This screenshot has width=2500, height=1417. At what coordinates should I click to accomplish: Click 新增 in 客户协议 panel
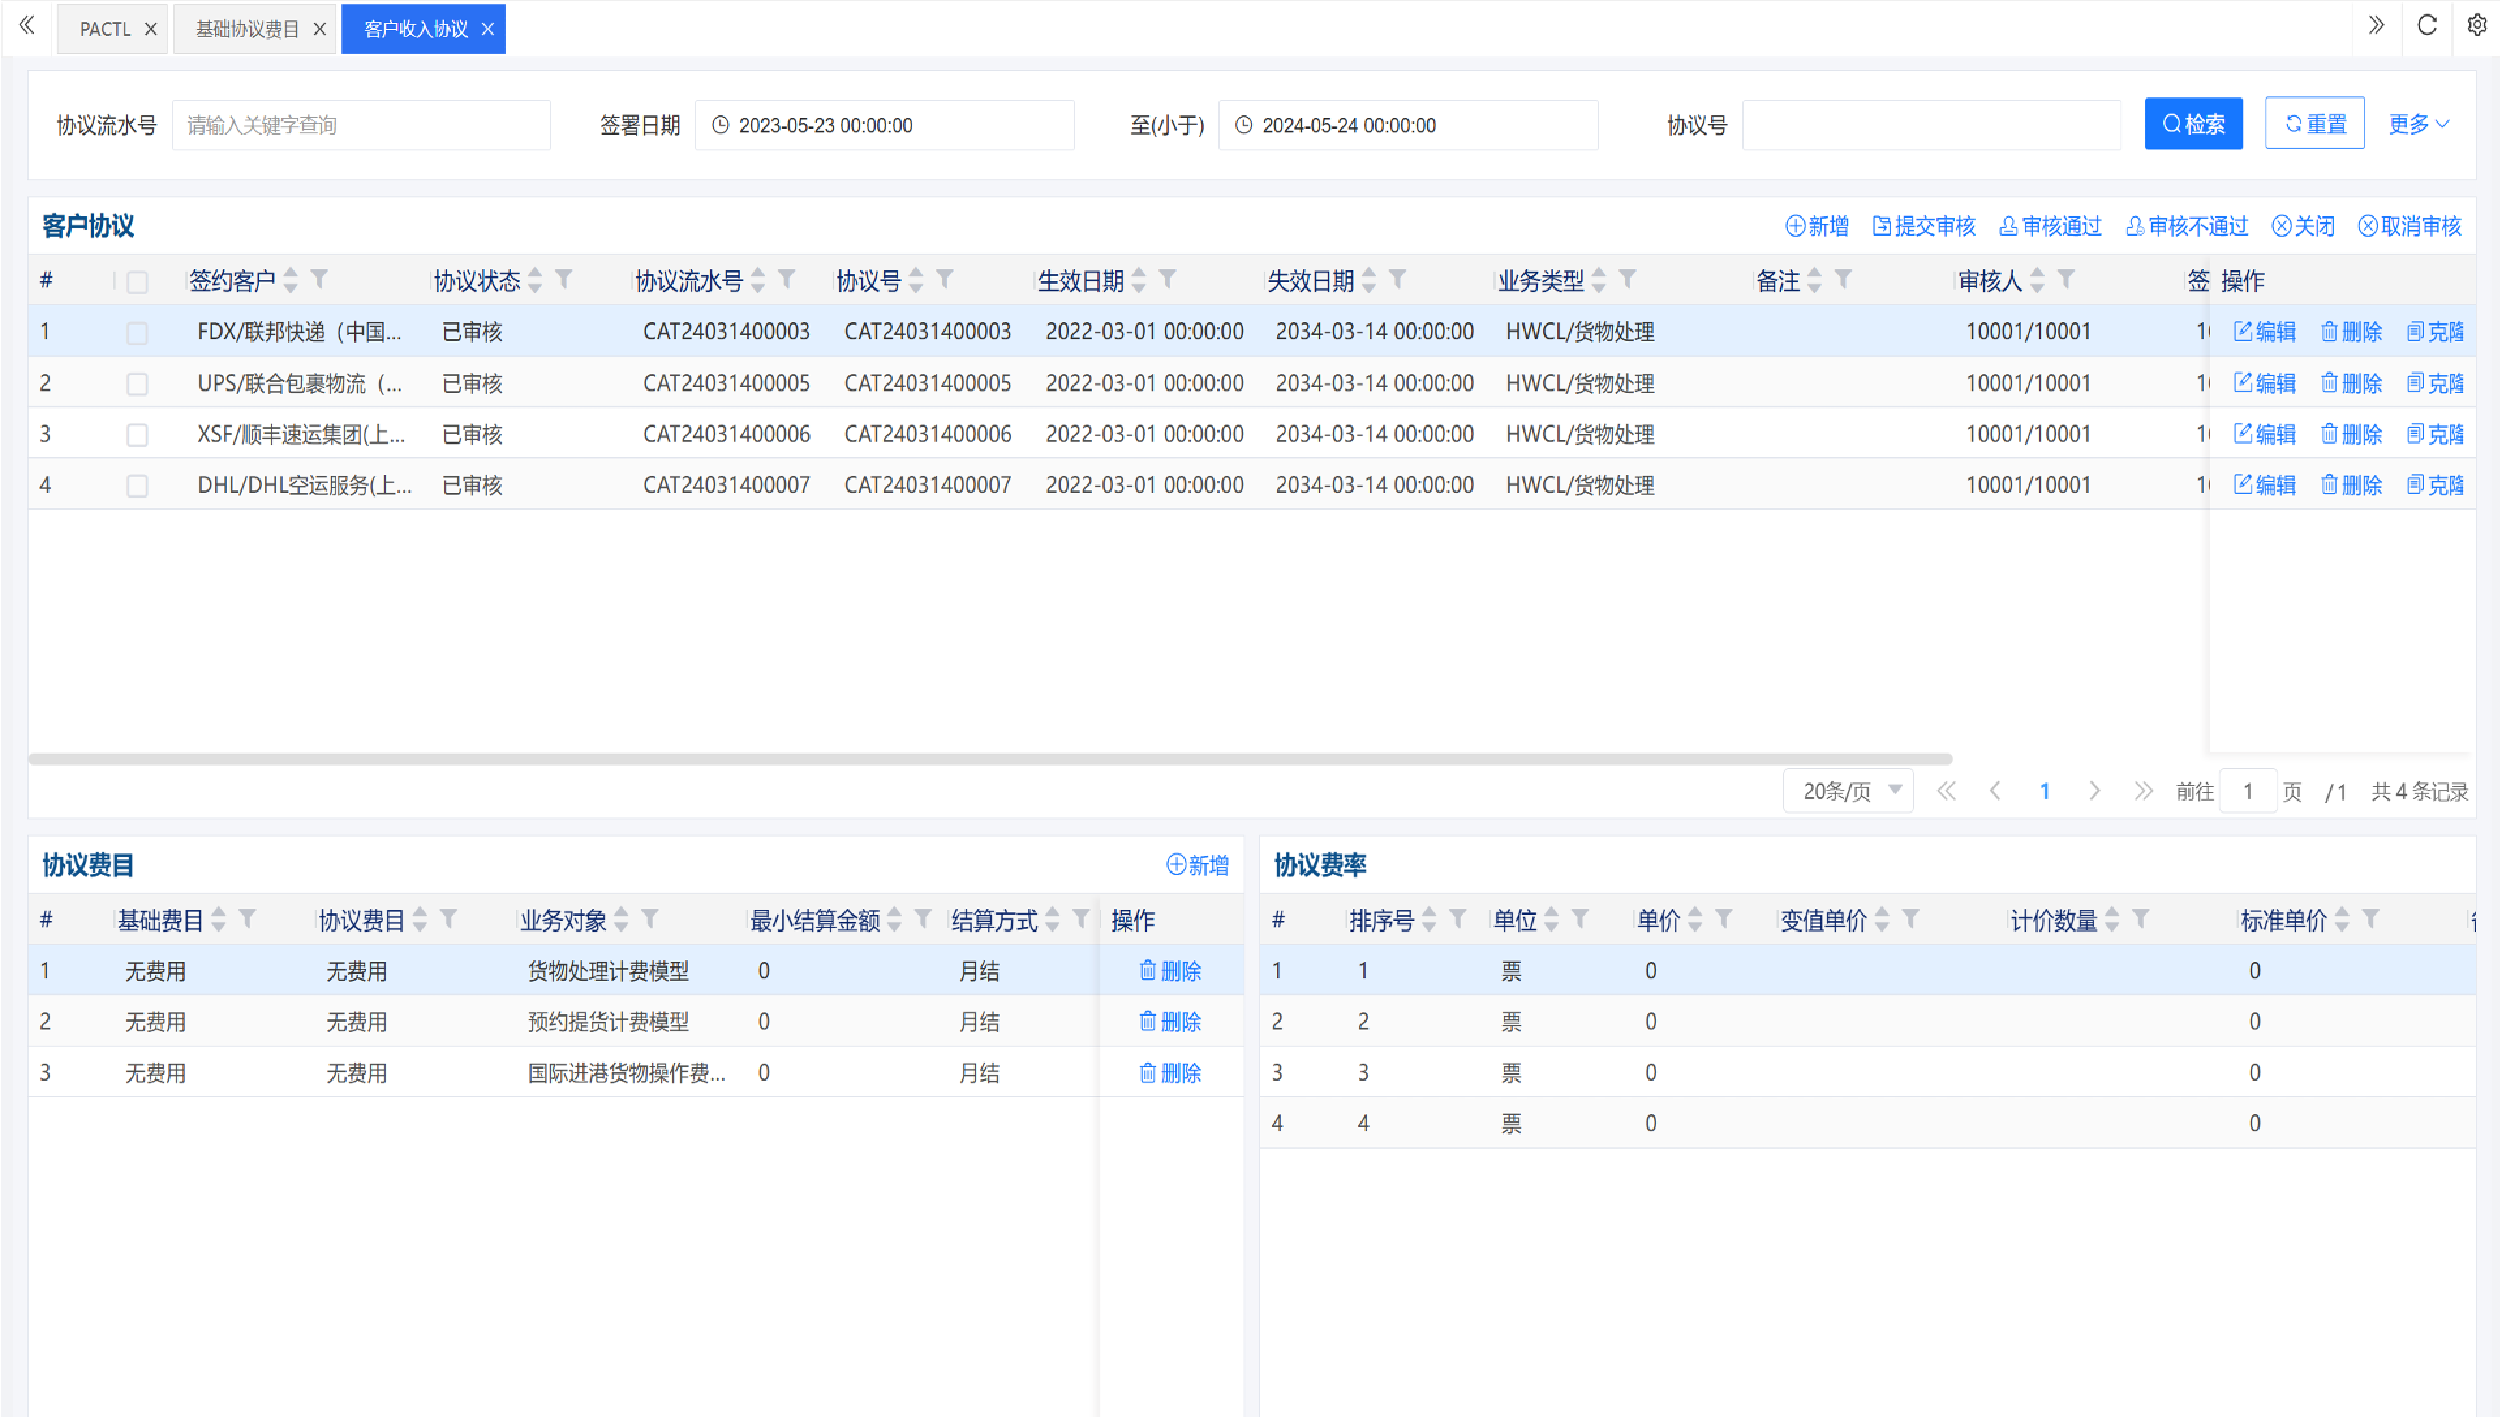point(1817,226)
